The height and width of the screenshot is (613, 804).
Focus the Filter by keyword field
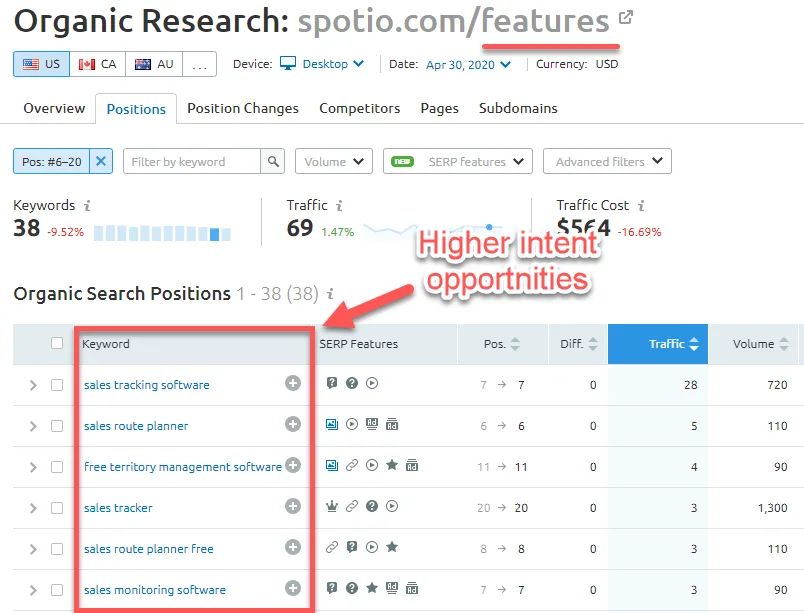192,161
